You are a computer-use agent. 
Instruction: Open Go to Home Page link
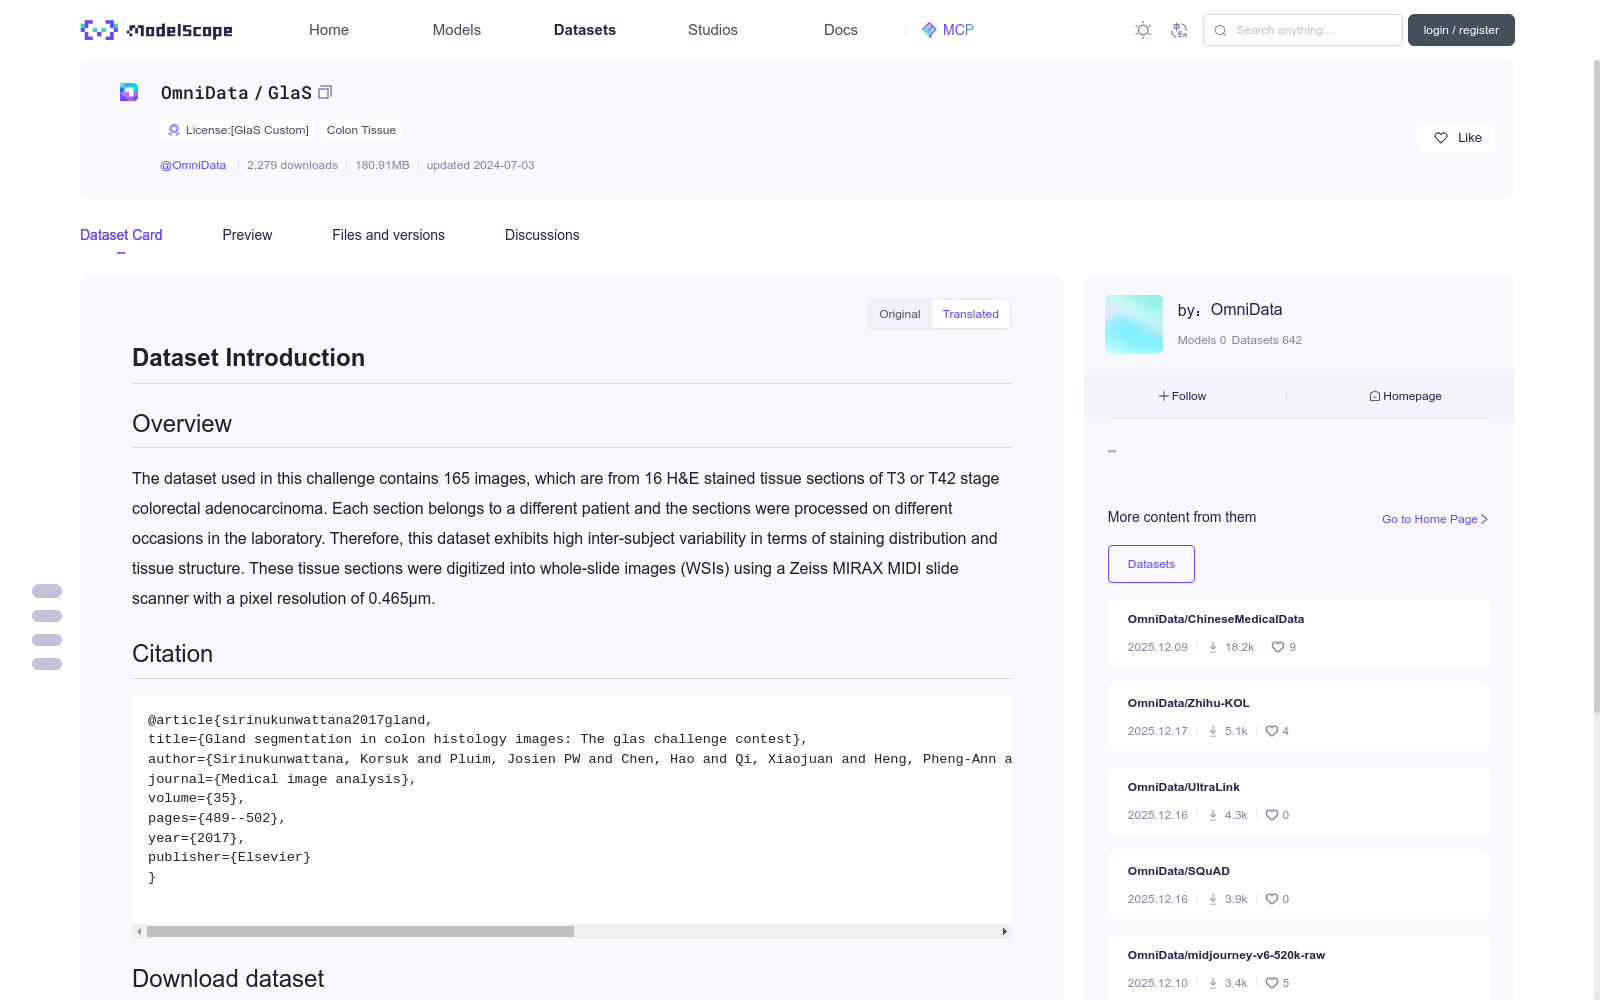click(x=1435, y=519)
